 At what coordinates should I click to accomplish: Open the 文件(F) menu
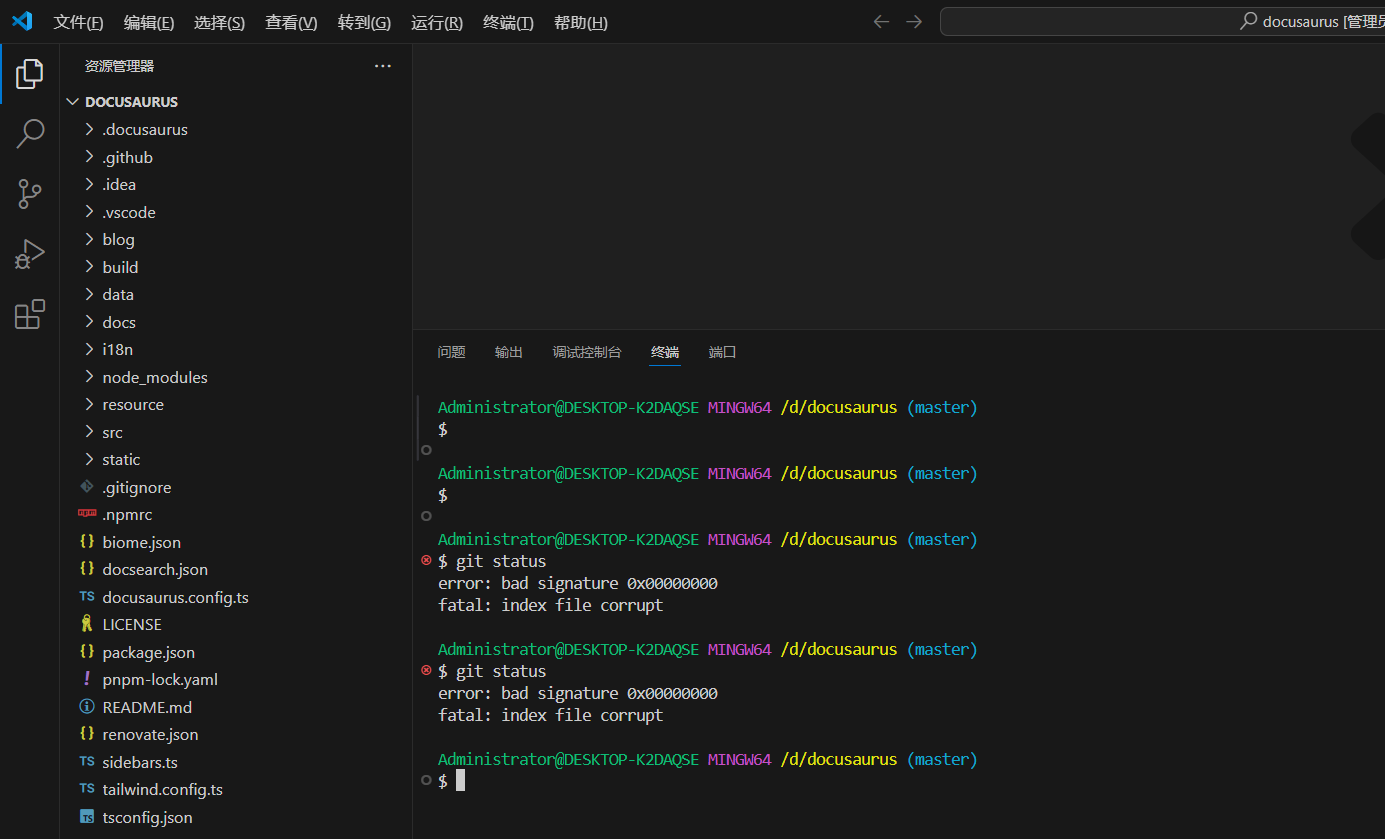point(78,22)
